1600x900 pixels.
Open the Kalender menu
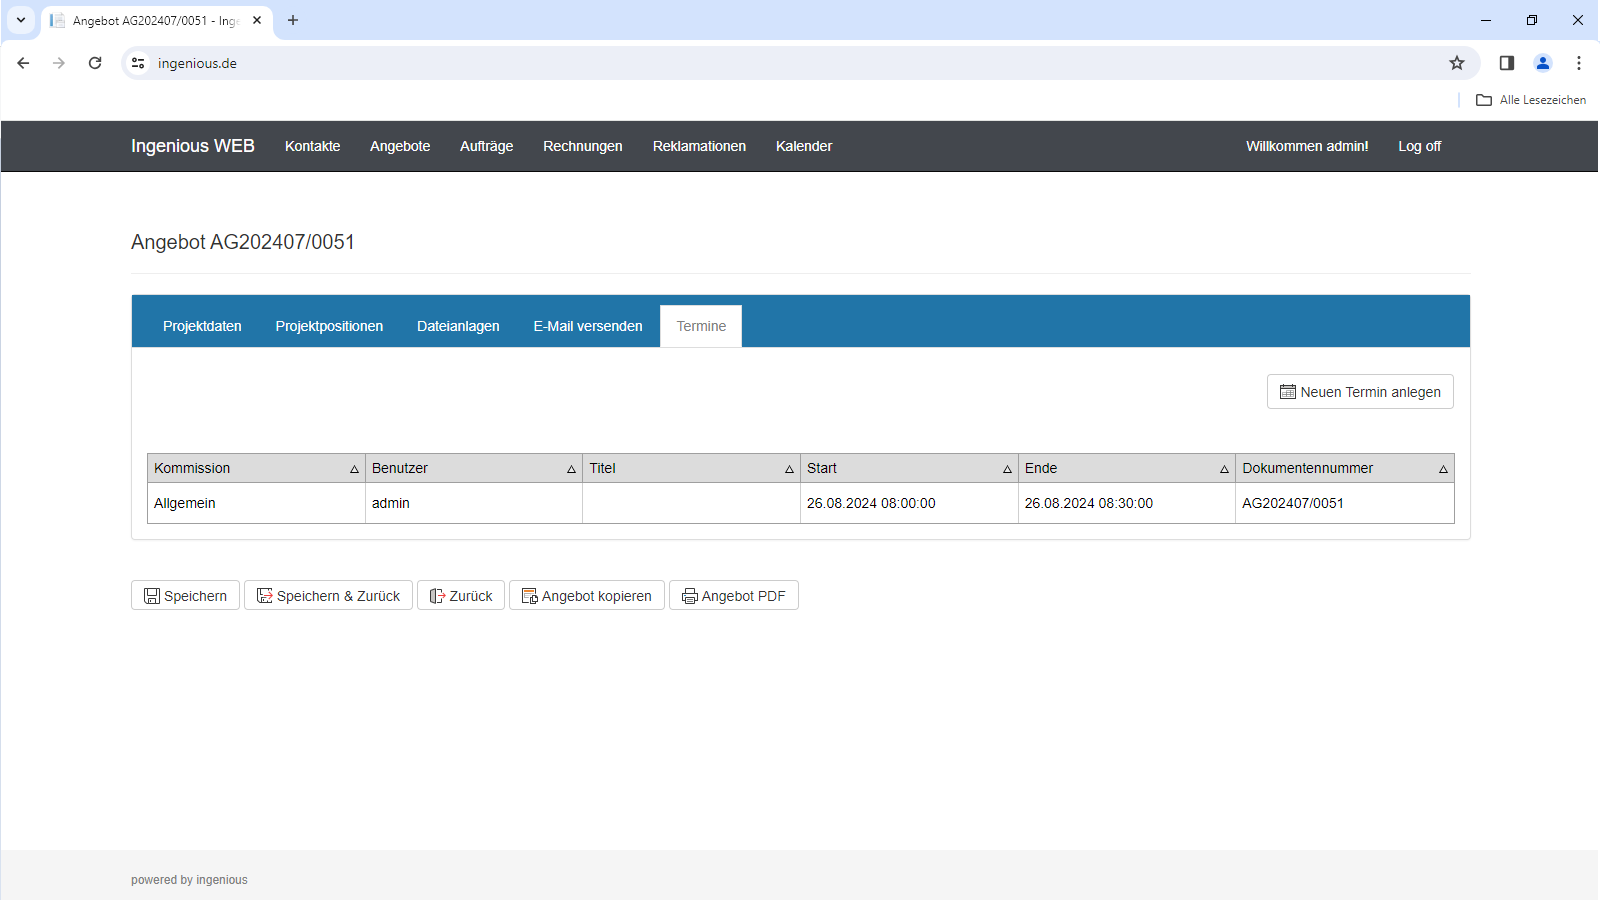(804, 146)
